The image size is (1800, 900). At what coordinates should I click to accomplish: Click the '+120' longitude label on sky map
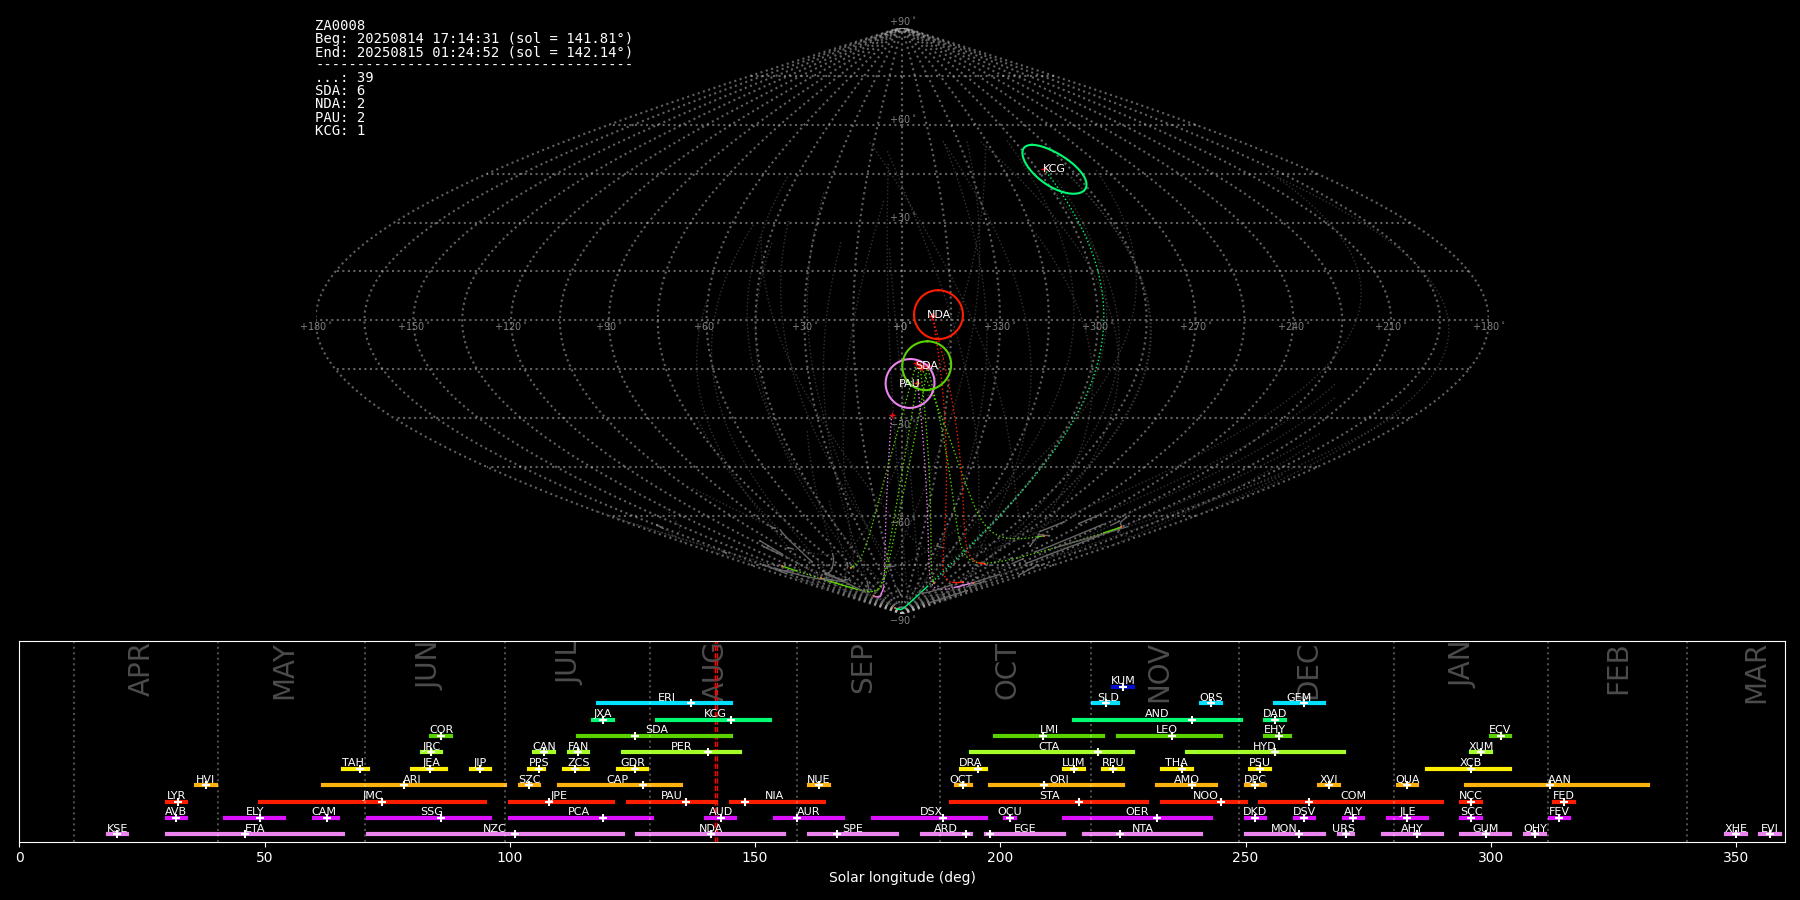pos(508,327)
